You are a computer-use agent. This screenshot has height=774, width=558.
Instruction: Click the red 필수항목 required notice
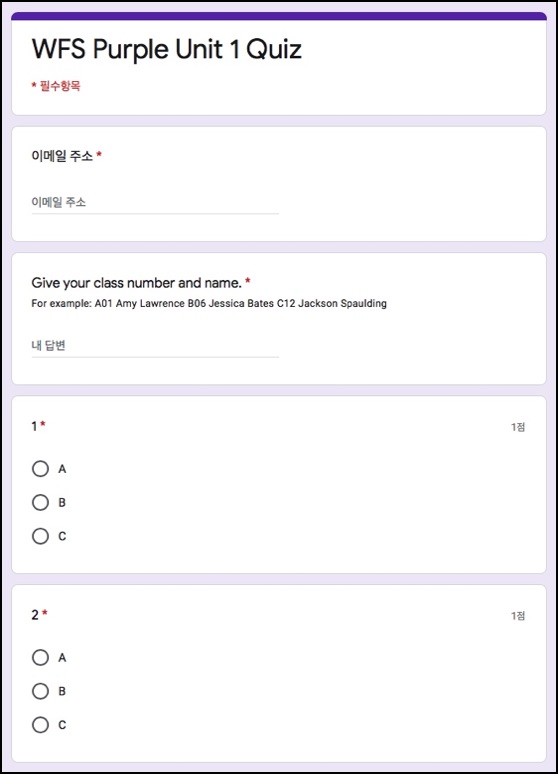click(56, 86)
